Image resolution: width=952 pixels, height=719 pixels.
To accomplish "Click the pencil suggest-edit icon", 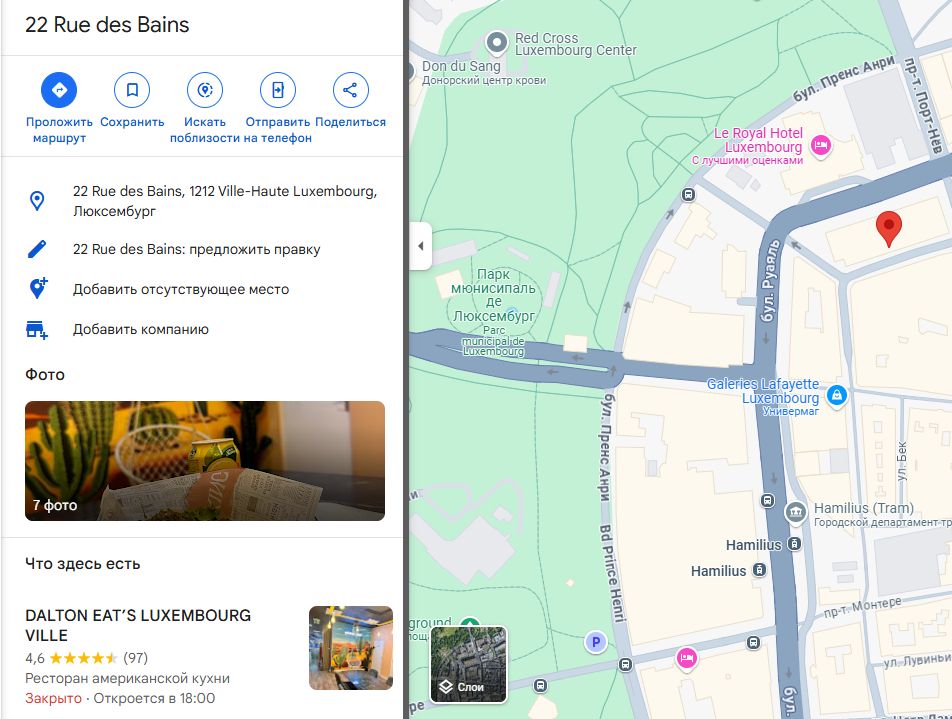I will (x=37, y=249).
